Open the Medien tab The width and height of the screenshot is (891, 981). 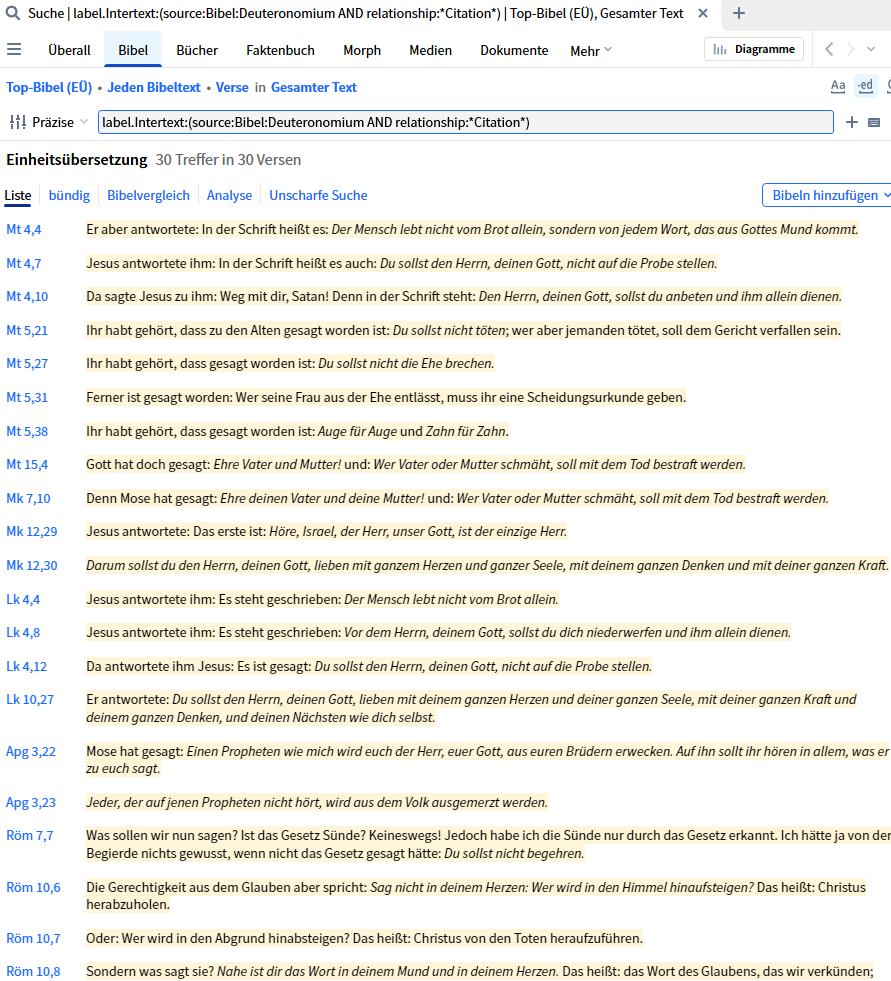[430, 50]
